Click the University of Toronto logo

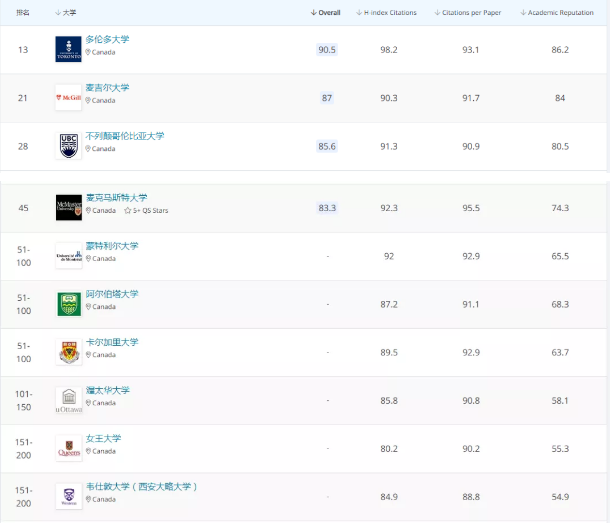tap(68, 49)
